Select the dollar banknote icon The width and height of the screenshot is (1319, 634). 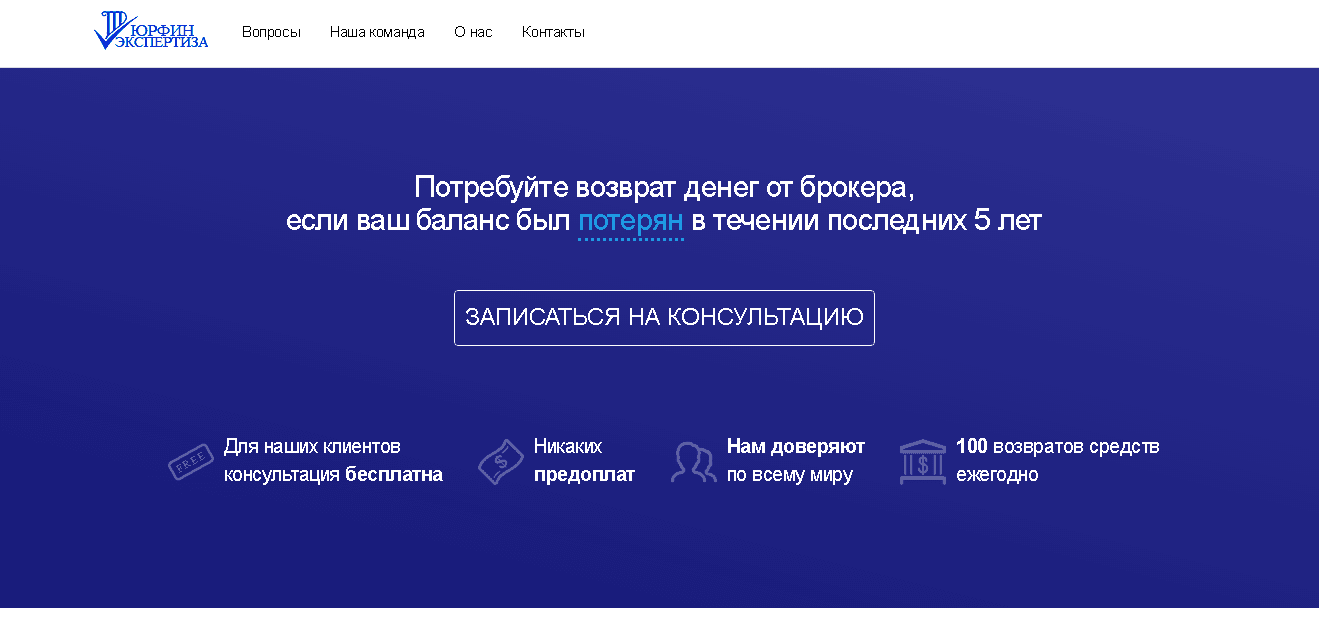500,461
